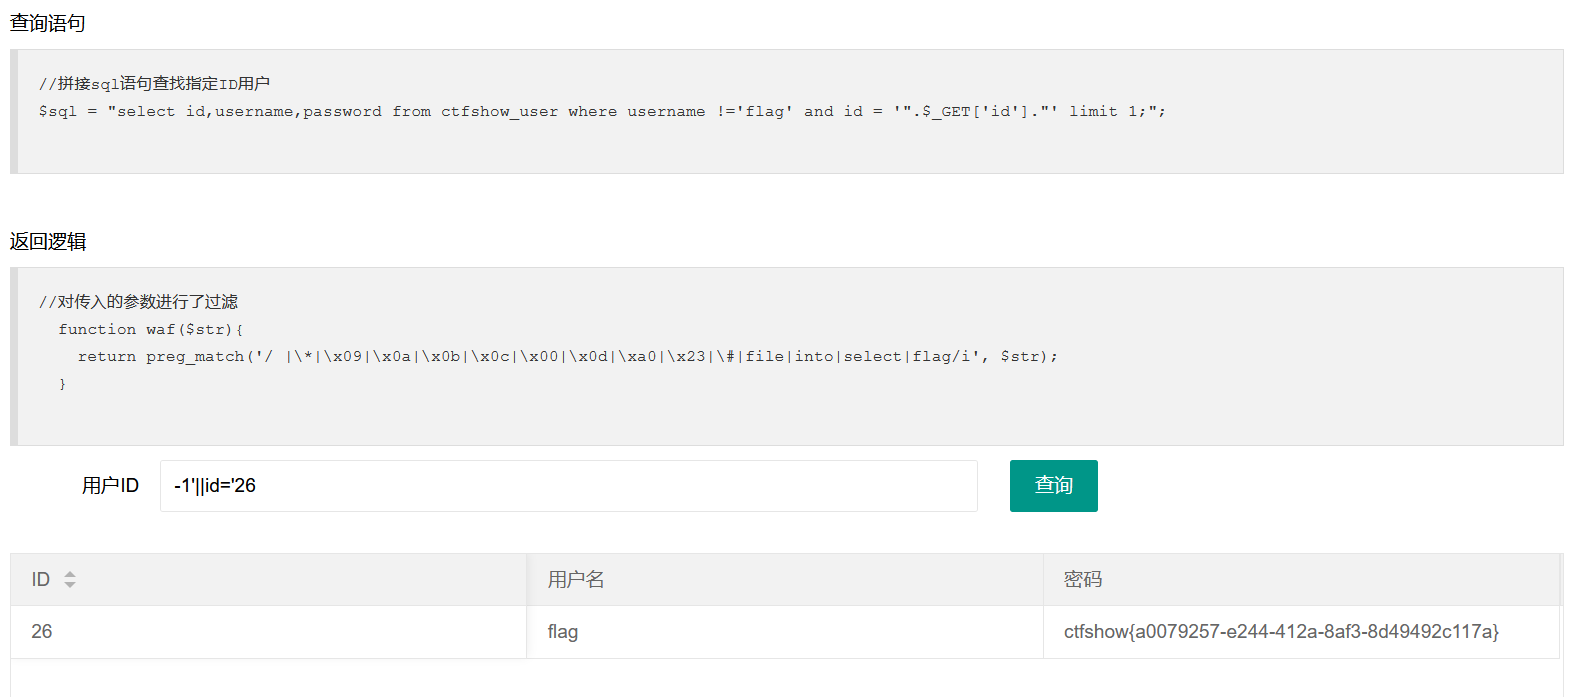Screen dimensions: 1592x697
Task: Click the 用户ID field label
Action: coord(110,486)
